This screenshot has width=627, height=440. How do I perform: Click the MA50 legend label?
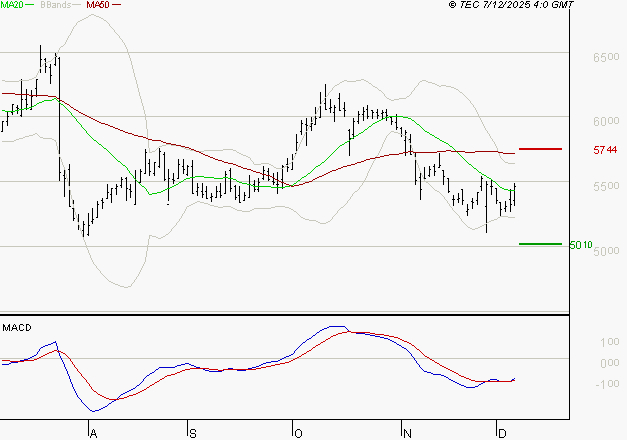[98, 5]
